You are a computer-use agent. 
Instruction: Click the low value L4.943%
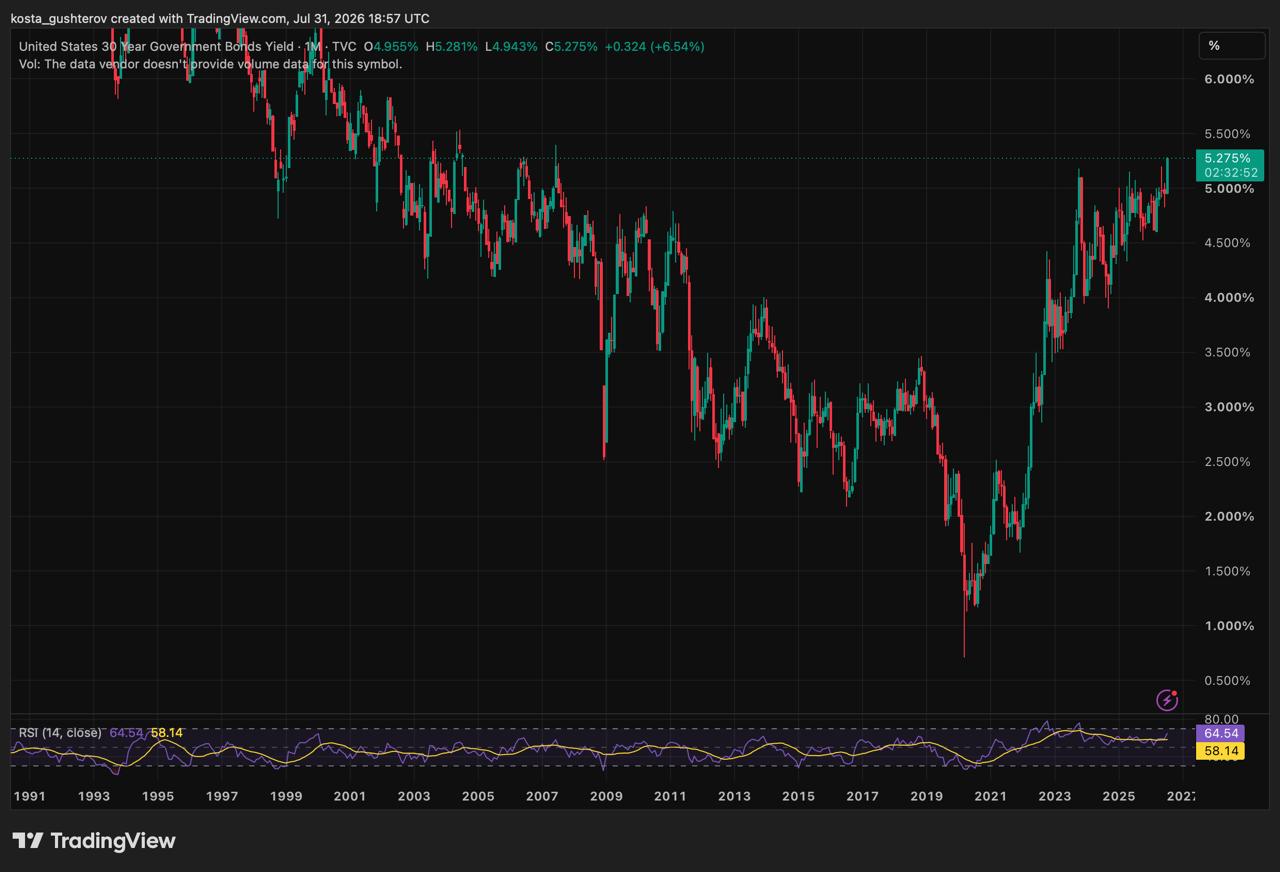click(x=512, y=46)
